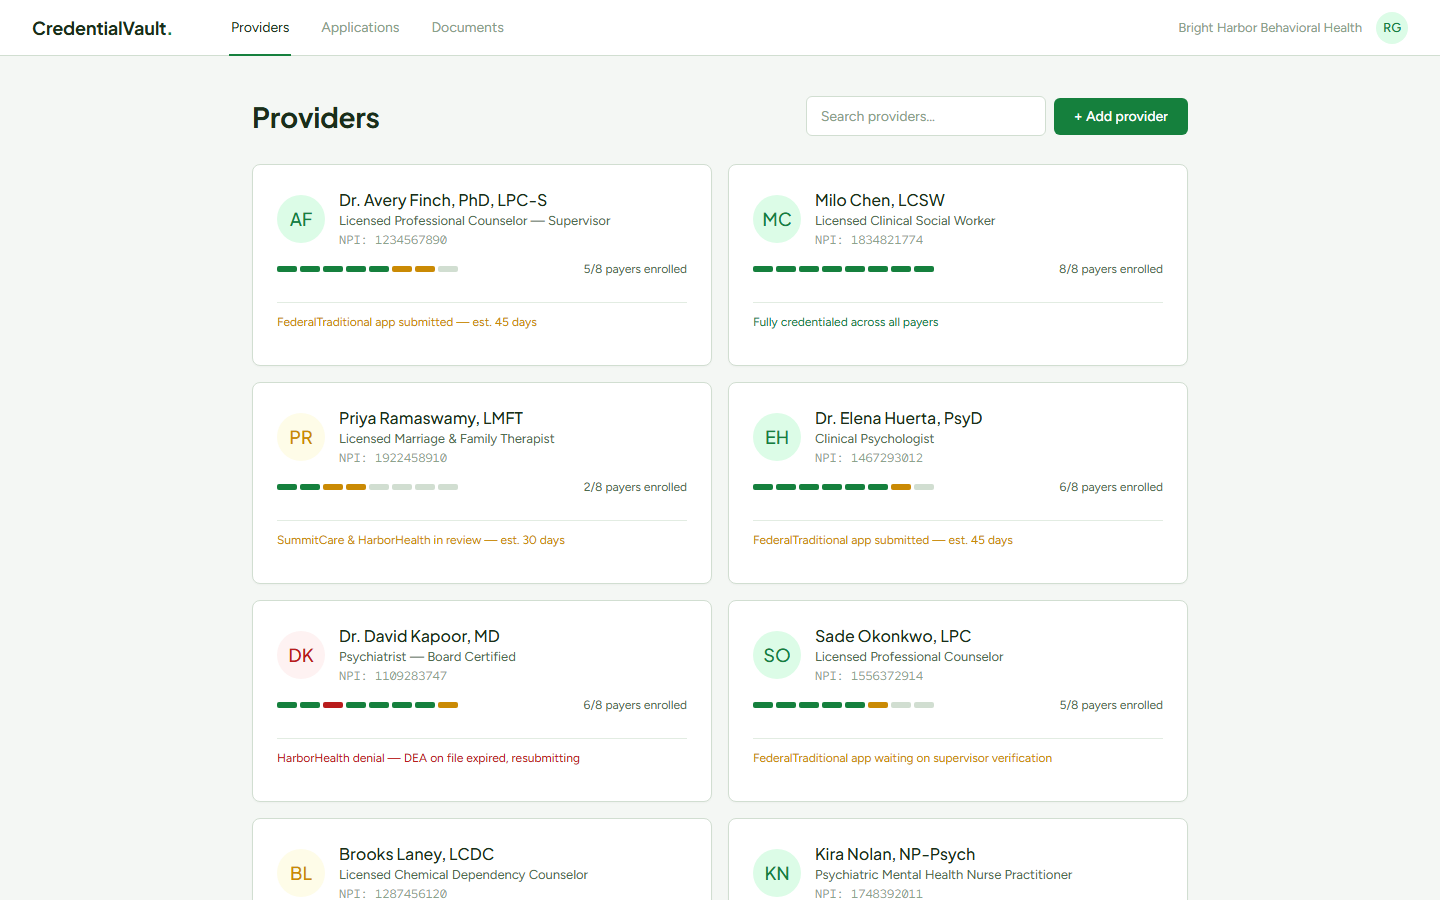Click Elena Huerta's payer enrollment progress bar
Screen dimensions: 1440x900
[843, 487]
